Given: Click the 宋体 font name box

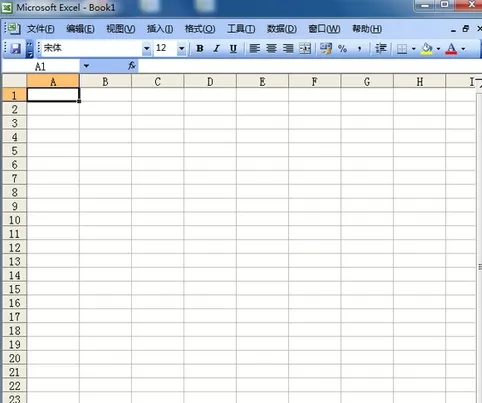Looking at the screenshot, I should pos(92,48).
